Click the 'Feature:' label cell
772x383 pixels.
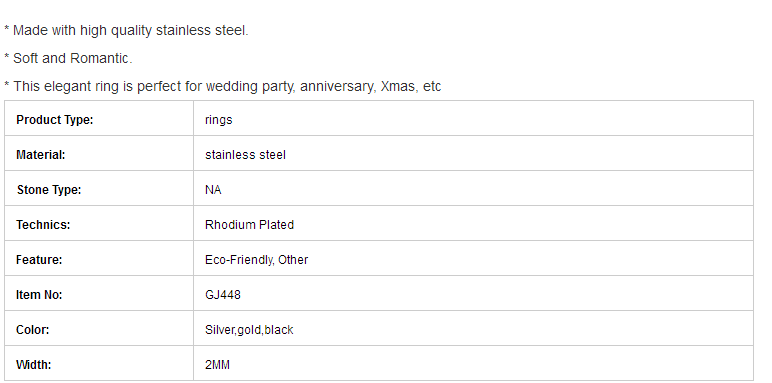click(x=99, y=258)
